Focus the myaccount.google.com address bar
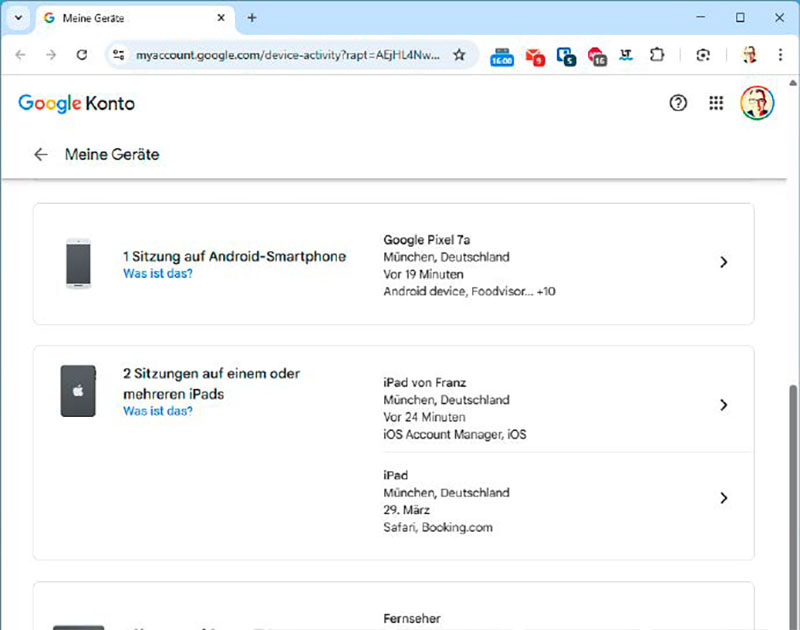Viewport: 800px width, 630px height. pos(288,55)
